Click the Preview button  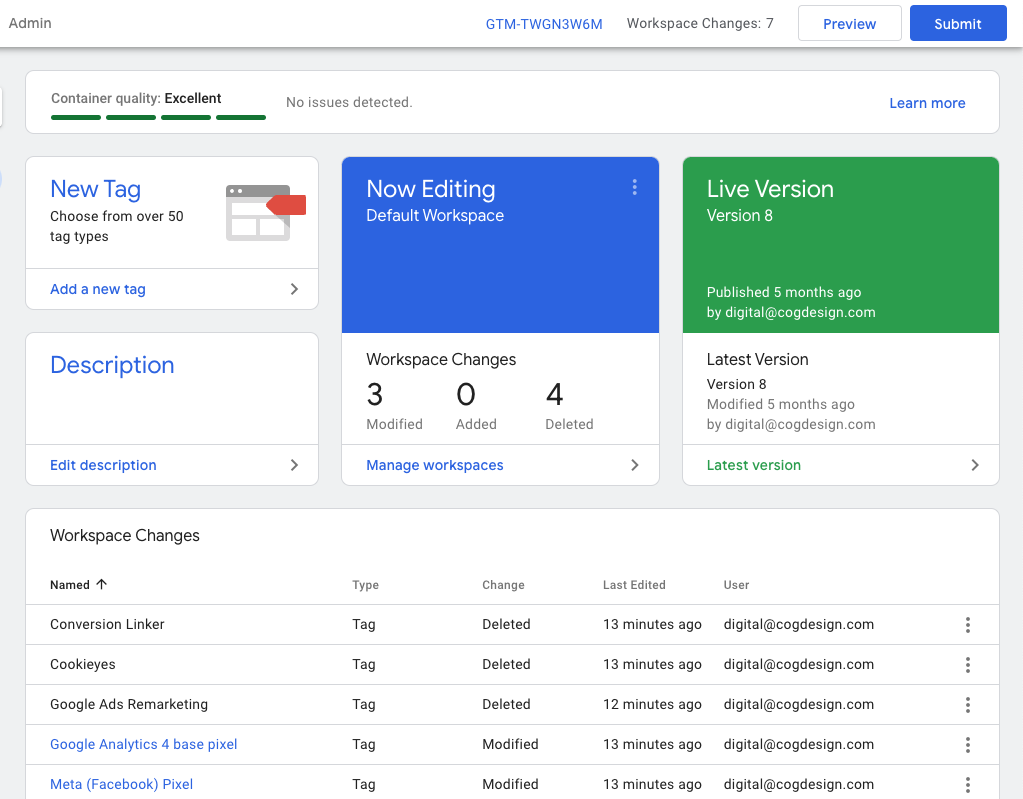coord(849,23)
